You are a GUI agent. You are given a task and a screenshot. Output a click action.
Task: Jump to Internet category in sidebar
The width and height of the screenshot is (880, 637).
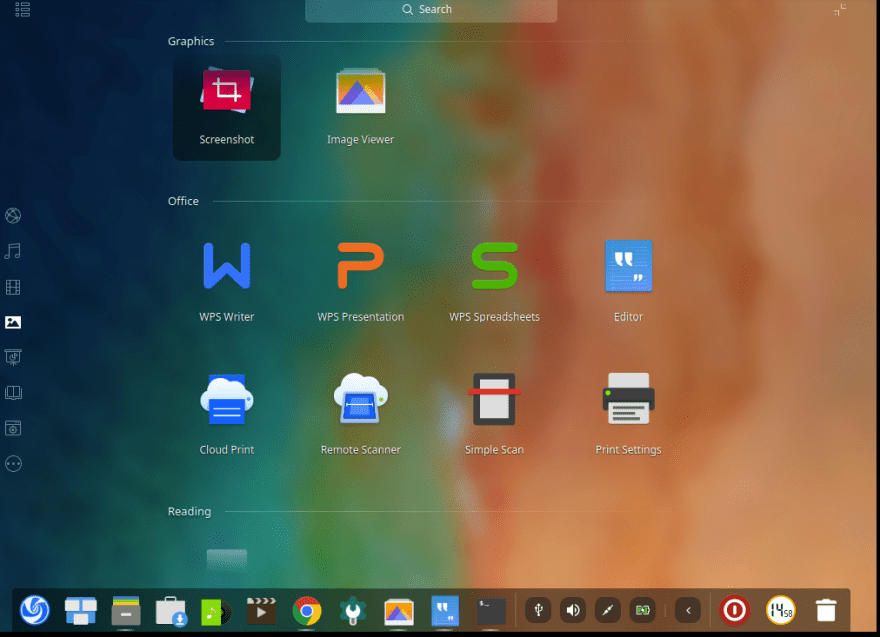tap(13, 216)
